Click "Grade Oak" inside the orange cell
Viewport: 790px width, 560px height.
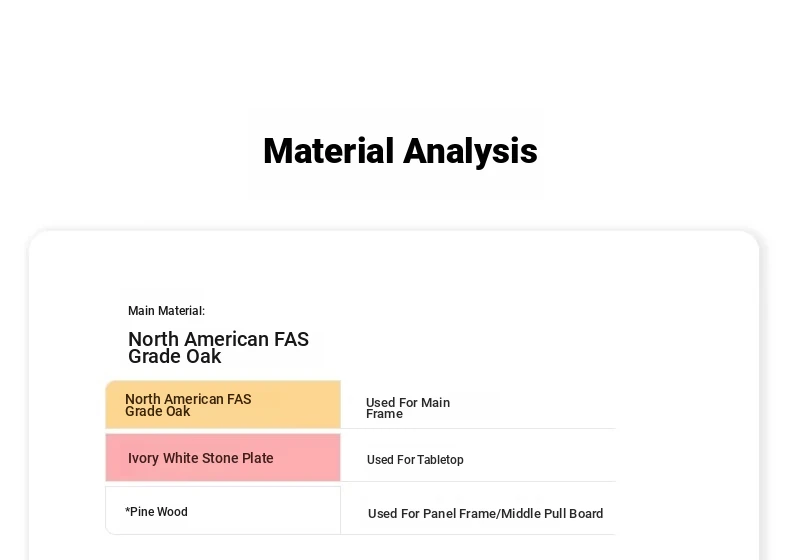(x=157, y=412)
